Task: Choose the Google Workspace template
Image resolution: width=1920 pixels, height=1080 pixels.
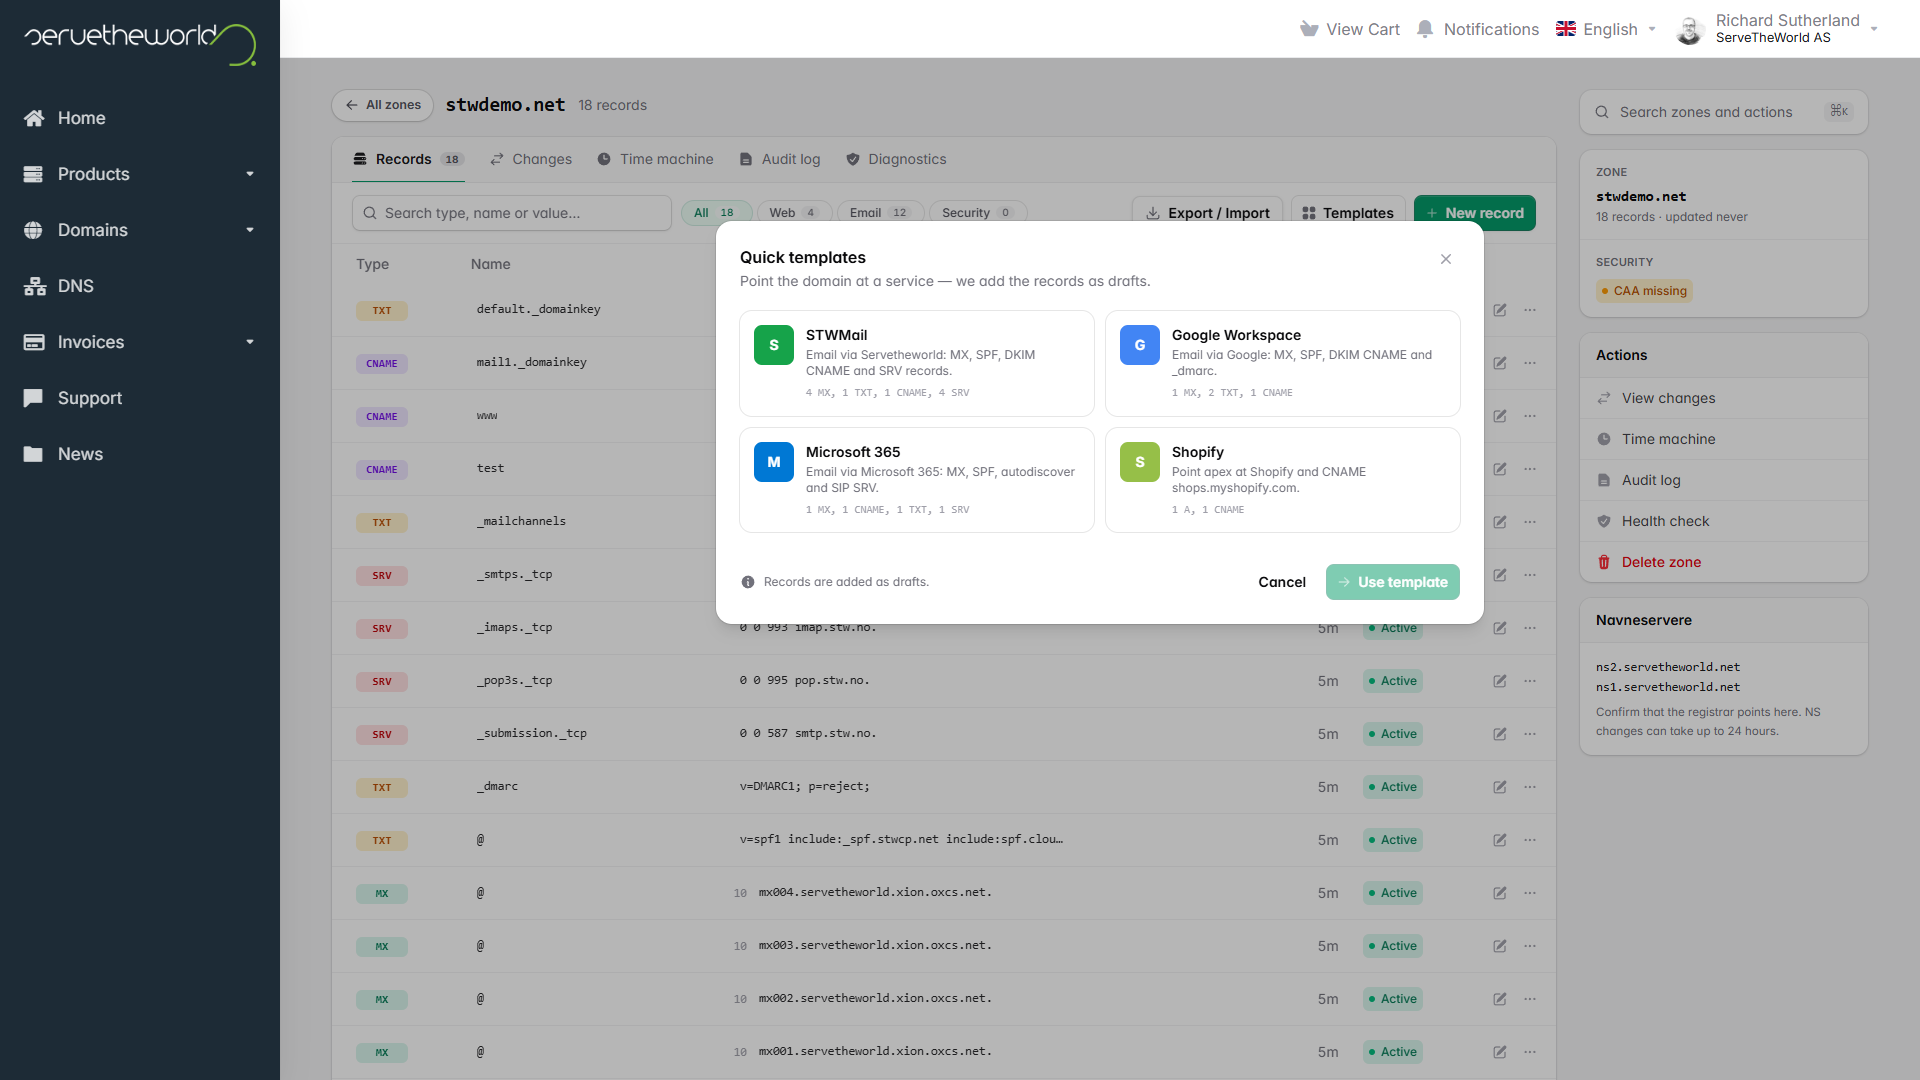Action: [x=1283, y=363]
